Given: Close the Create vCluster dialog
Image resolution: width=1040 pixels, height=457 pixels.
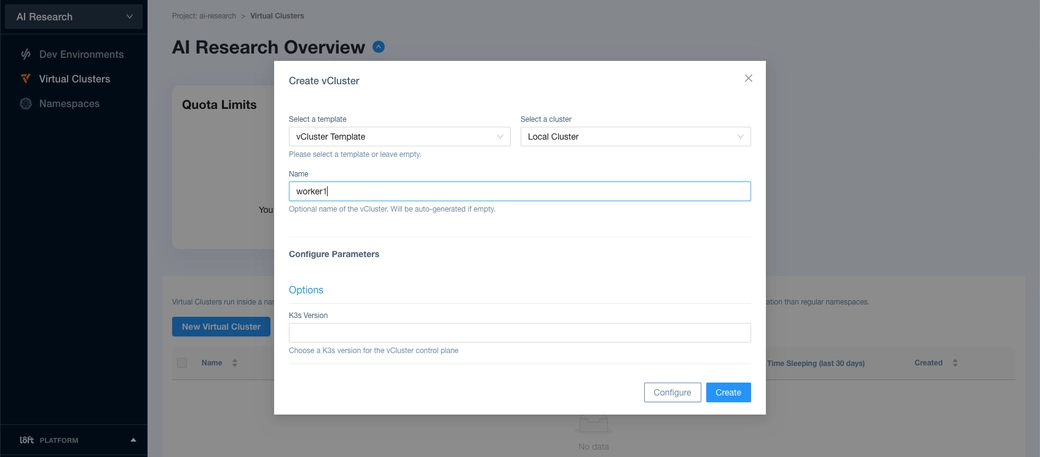Looking at the screenshot, I should [x=748, y=78].
